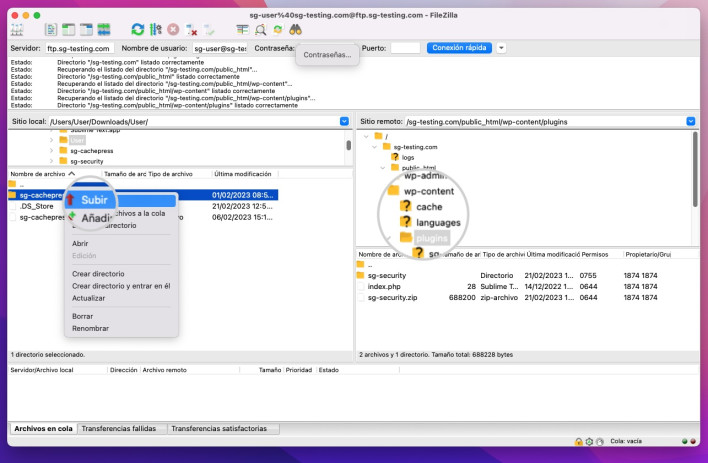Toggle local directory tree display icon
Image resolution: width=708 pixels, height=463 pixels.
(x=68, y=30)
